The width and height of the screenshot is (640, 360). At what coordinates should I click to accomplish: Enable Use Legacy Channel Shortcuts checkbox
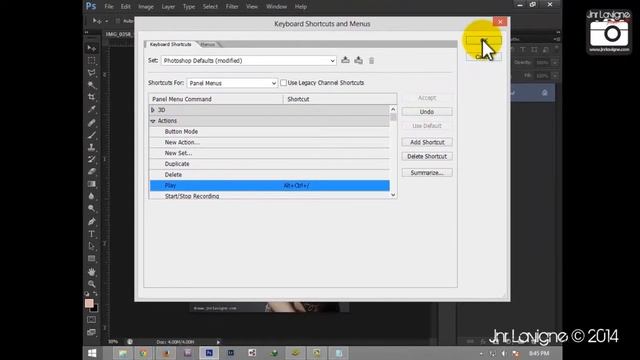[283, 83]
